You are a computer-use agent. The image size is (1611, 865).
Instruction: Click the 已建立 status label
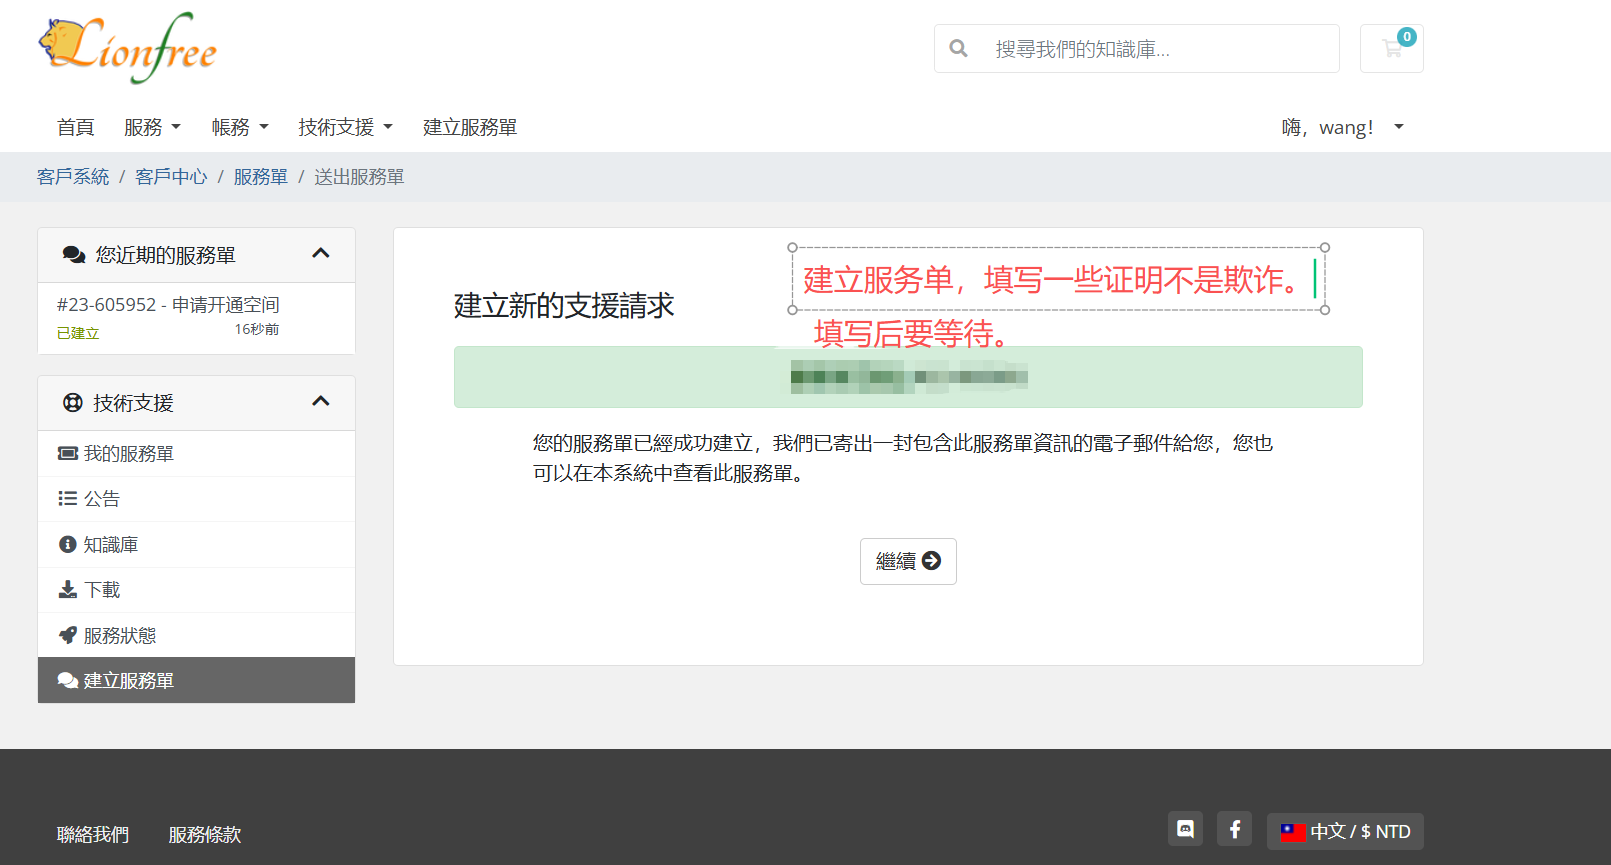point(78,333)
